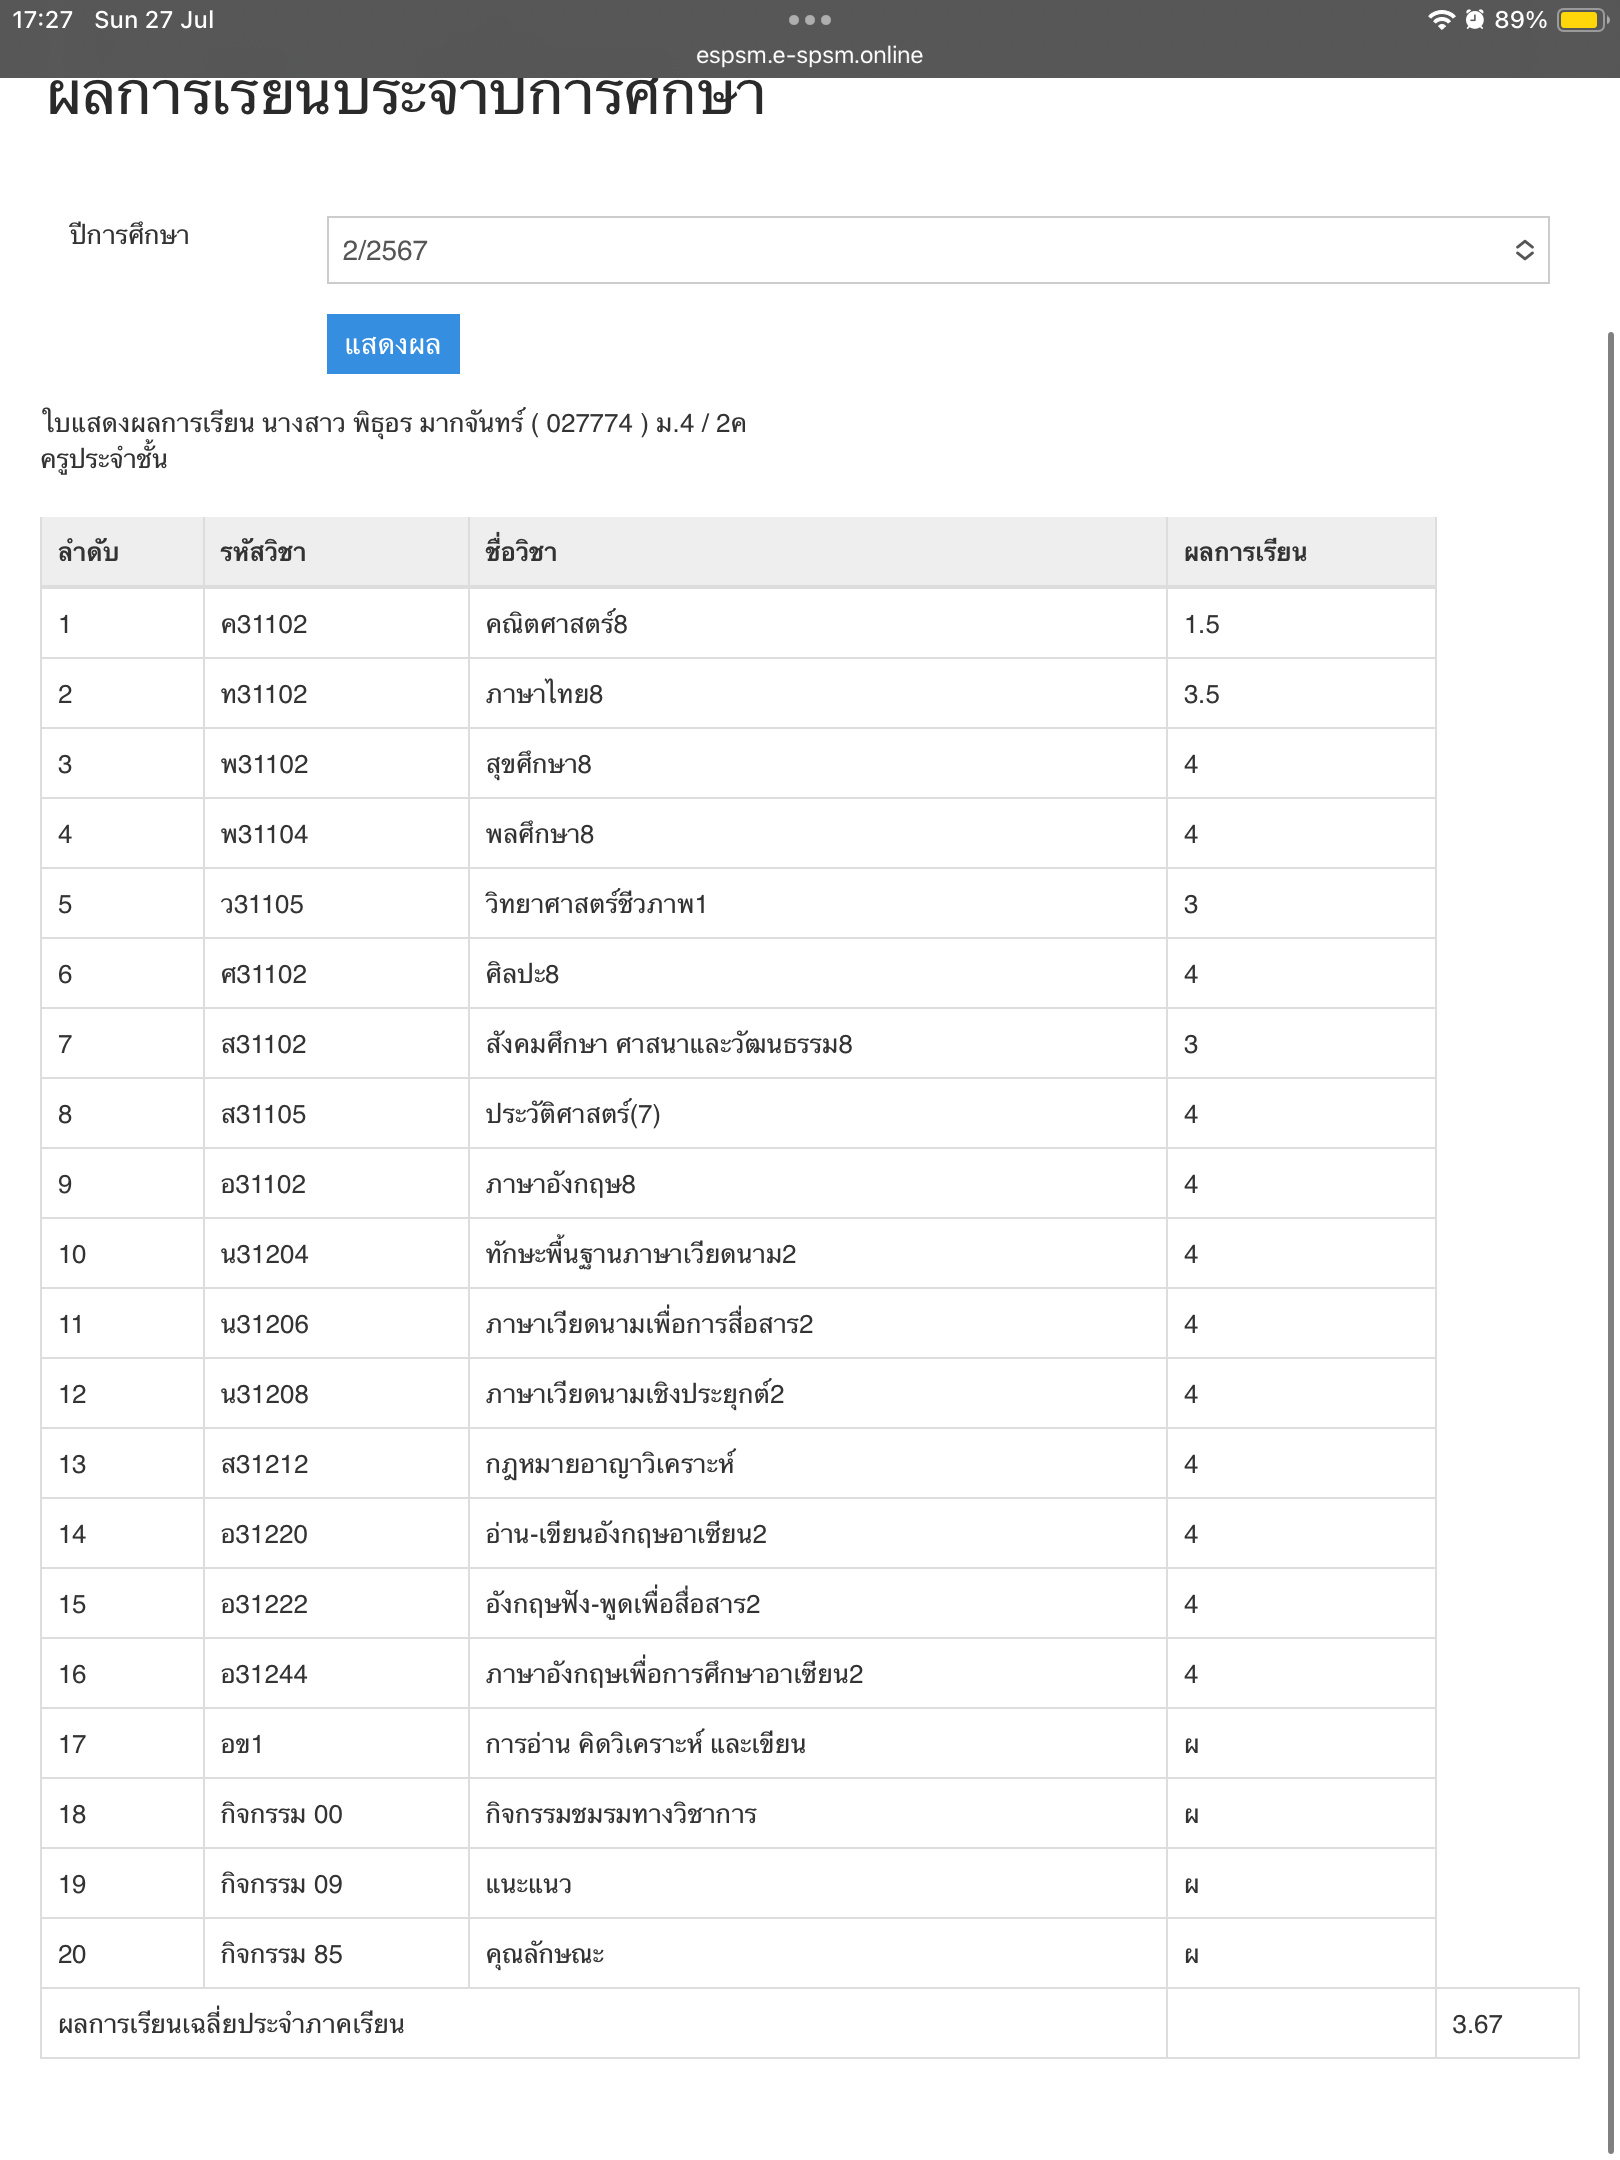Select subject อังกฤษฟัง-พูดเพื่อสื่อสาร2
This screenshot has width=1620, height=2160.
coord(623,1604)
